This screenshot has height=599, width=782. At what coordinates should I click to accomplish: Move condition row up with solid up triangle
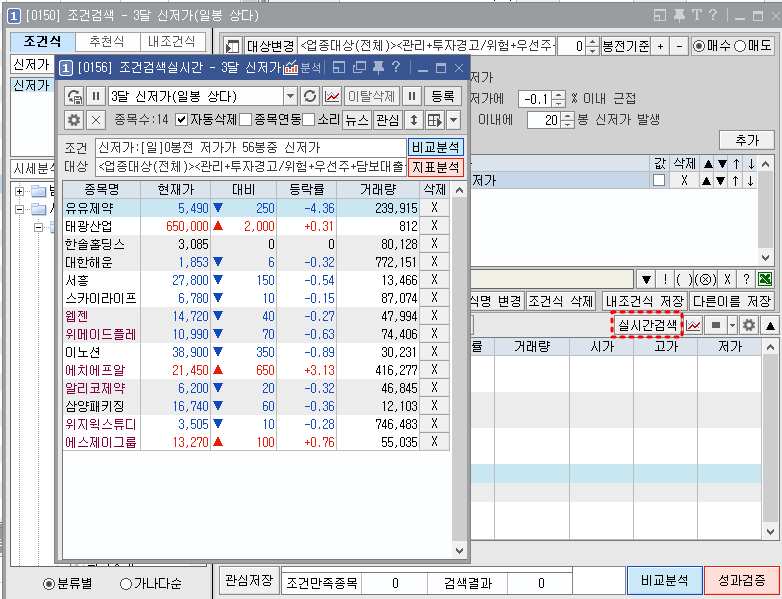tap(706, 181)
